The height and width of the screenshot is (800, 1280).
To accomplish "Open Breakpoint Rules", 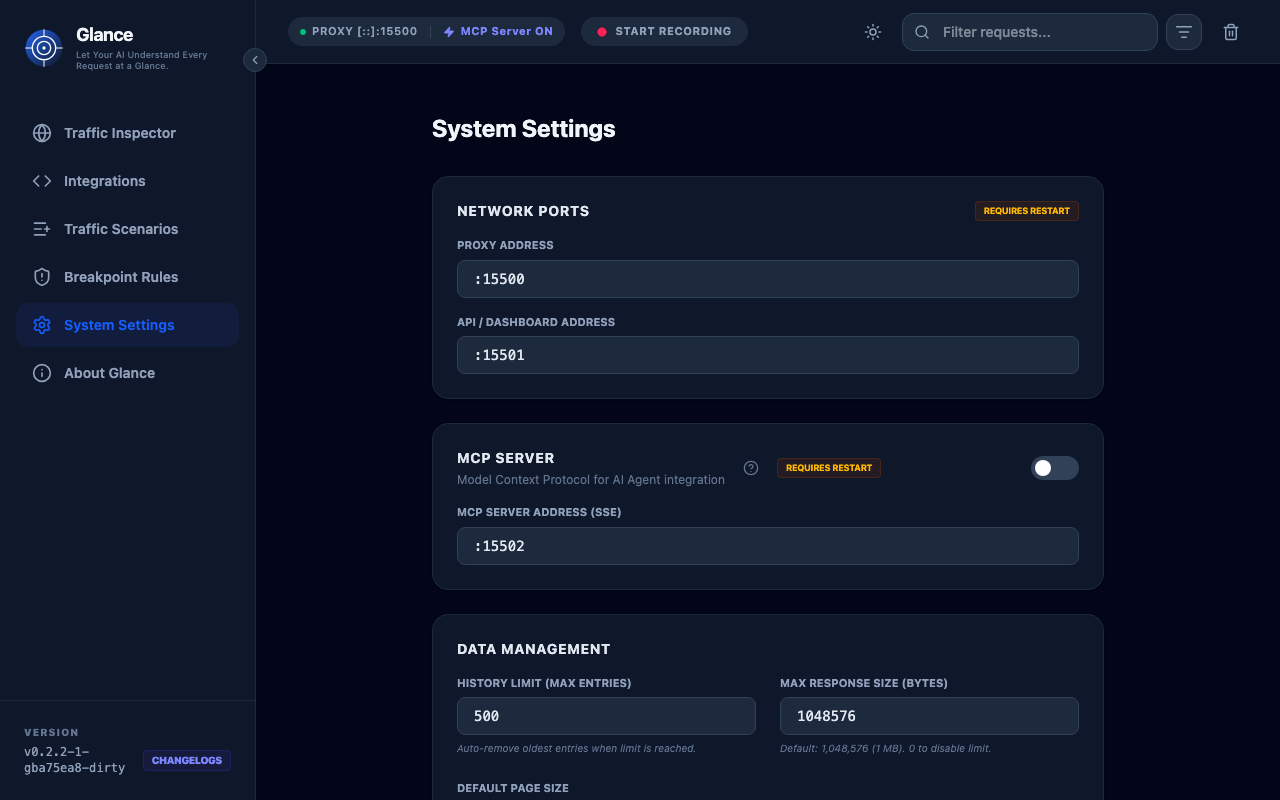I will [x=120, y=276].
